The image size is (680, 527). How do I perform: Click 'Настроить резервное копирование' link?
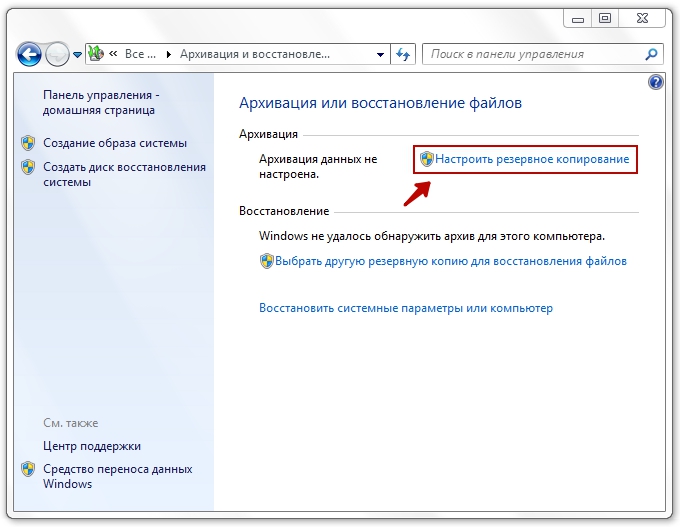click(x=532, y=159)
